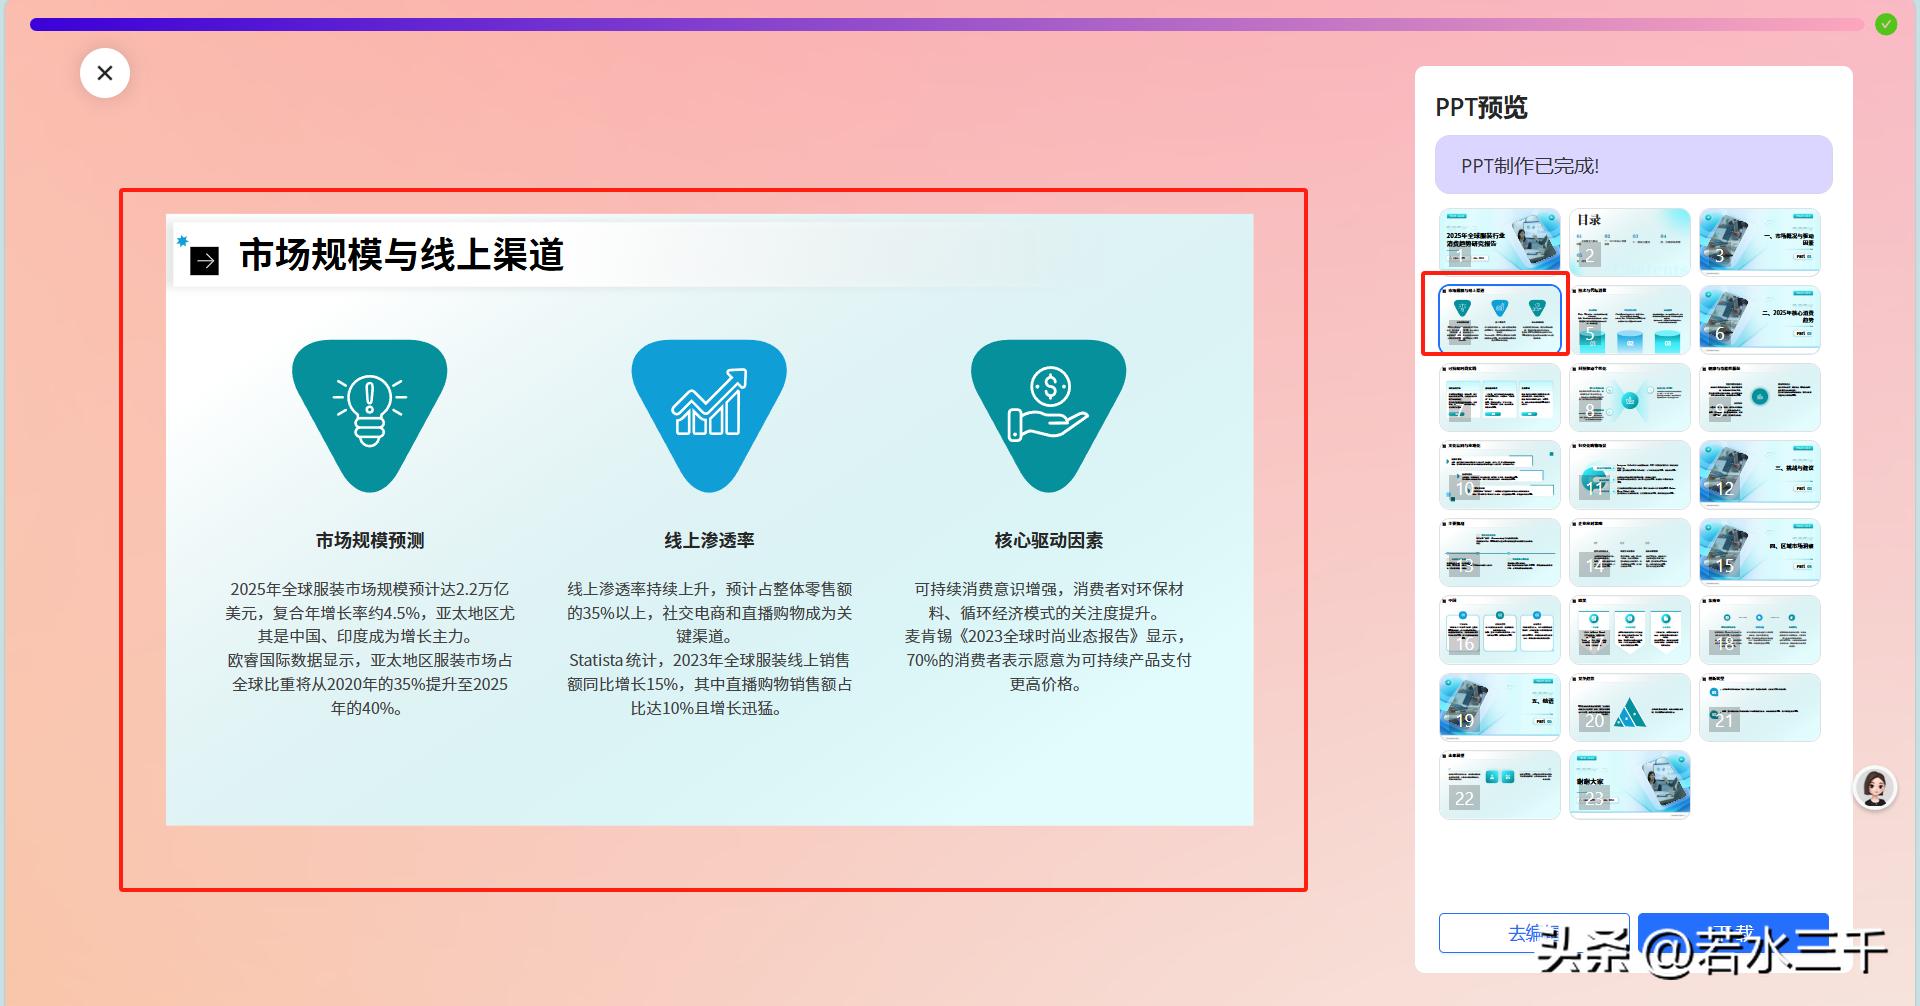Screen dimensions: 1920x1006
Task: Open the assistant avatar icon
Action: pos(1875,788)
